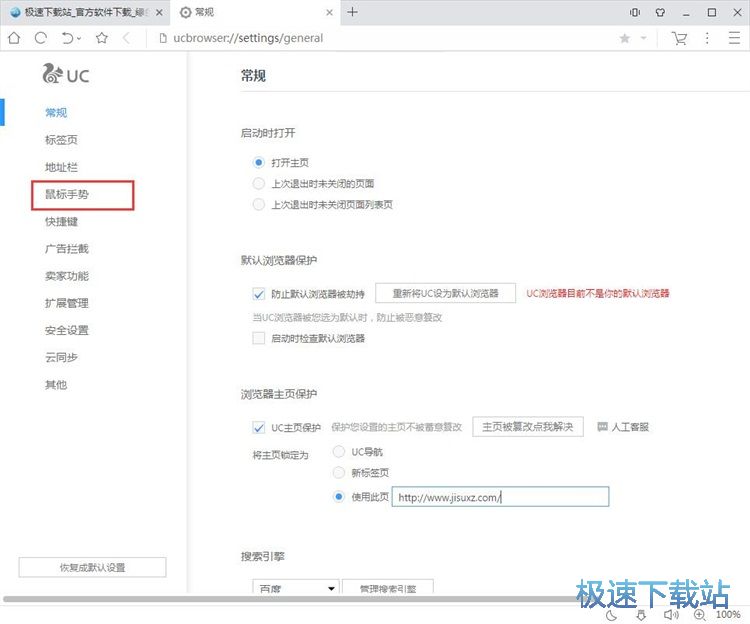Click the 重新将UC设为默认浏览器 button
This screenshot has height=624, width=750.
pyautogui.click(x=445, y=293)
